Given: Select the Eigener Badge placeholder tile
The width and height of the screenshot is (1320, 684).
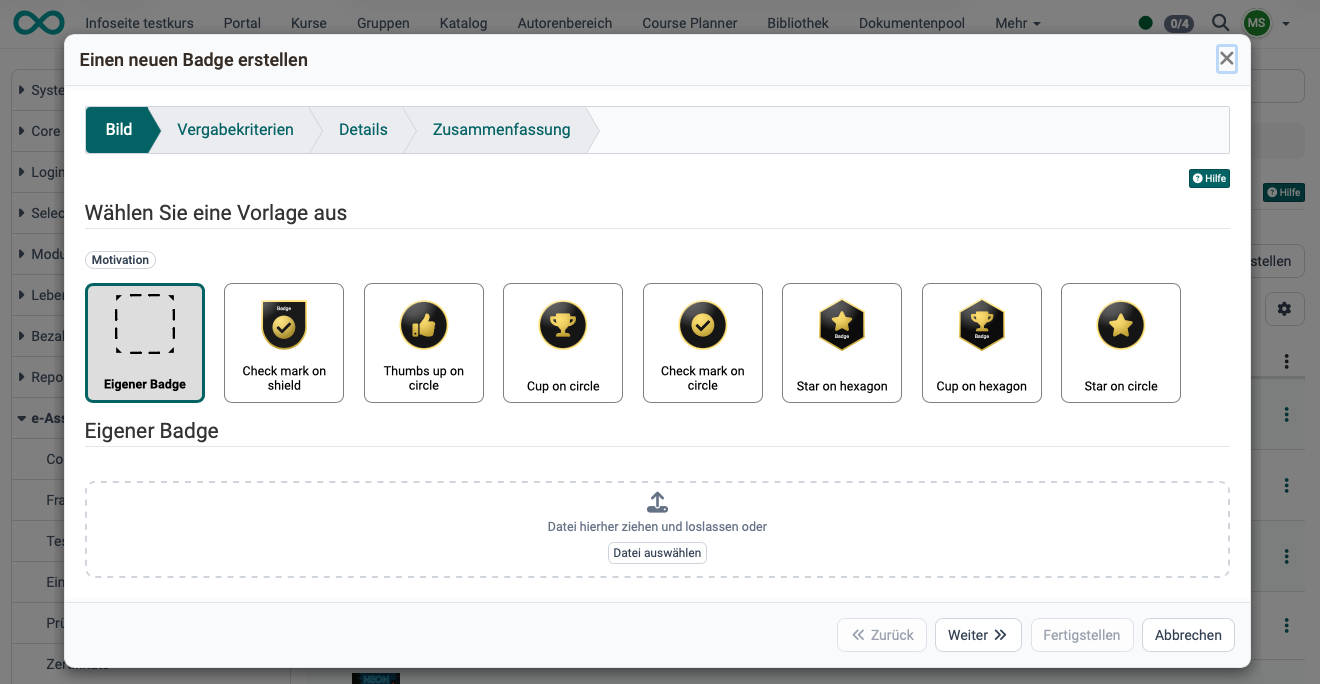Looking at the screenshot, I should click(x=145, y=343).
